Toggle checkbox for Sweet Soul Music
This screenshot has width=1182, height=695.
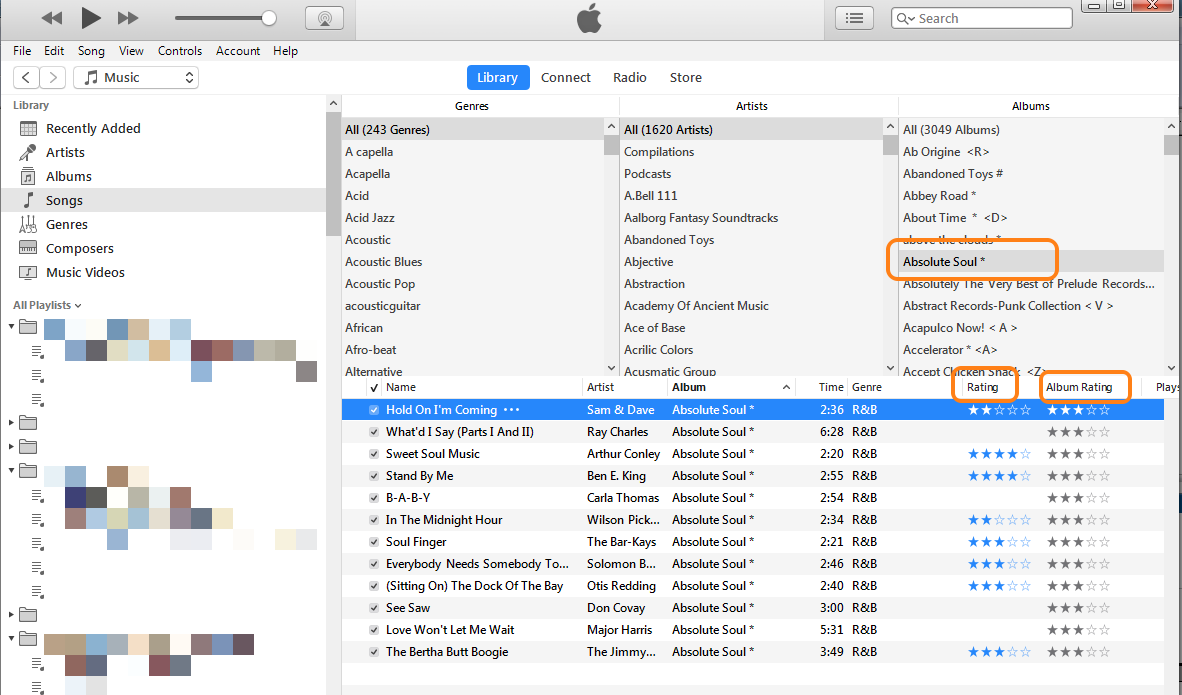point(374,454)
